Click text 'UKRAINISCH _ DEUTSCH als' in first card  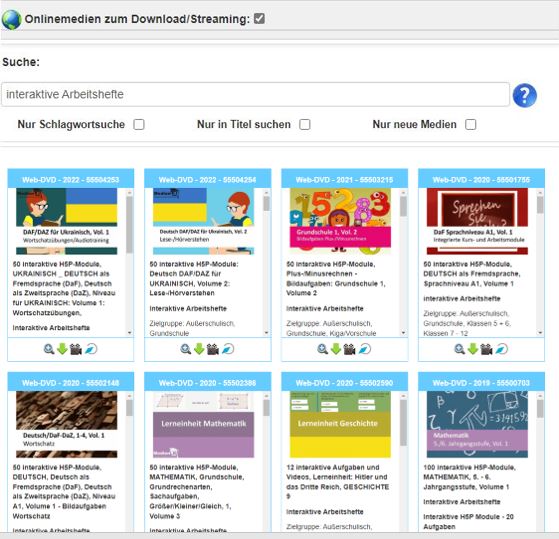click(x=61, y=274)
